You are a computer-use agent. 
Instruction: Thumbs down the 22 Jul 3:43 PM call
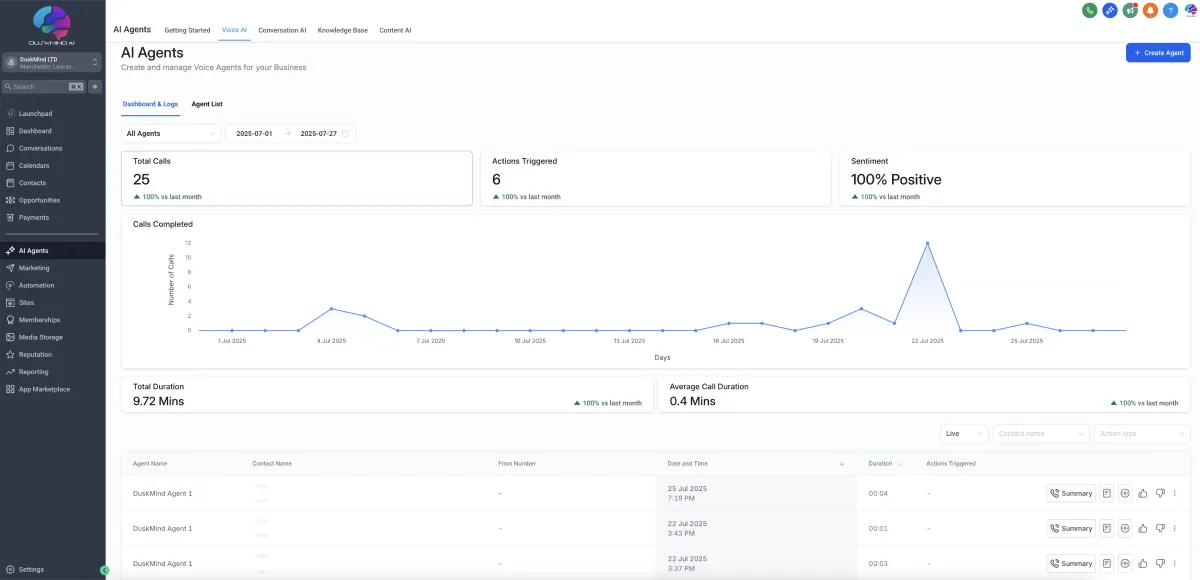1160,528
